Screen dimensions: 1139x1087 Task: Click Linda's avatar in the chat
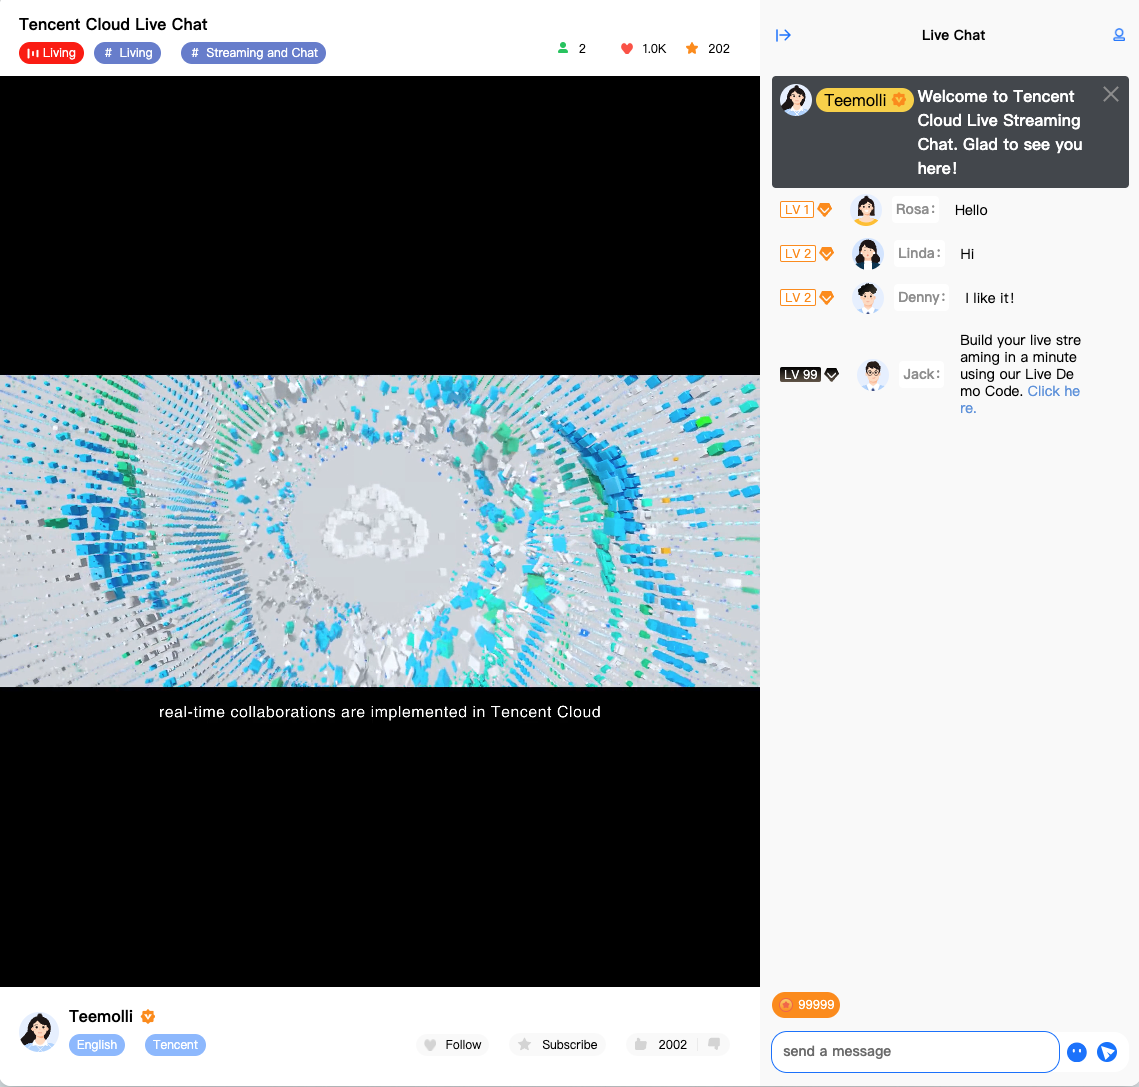pos(867,254)
